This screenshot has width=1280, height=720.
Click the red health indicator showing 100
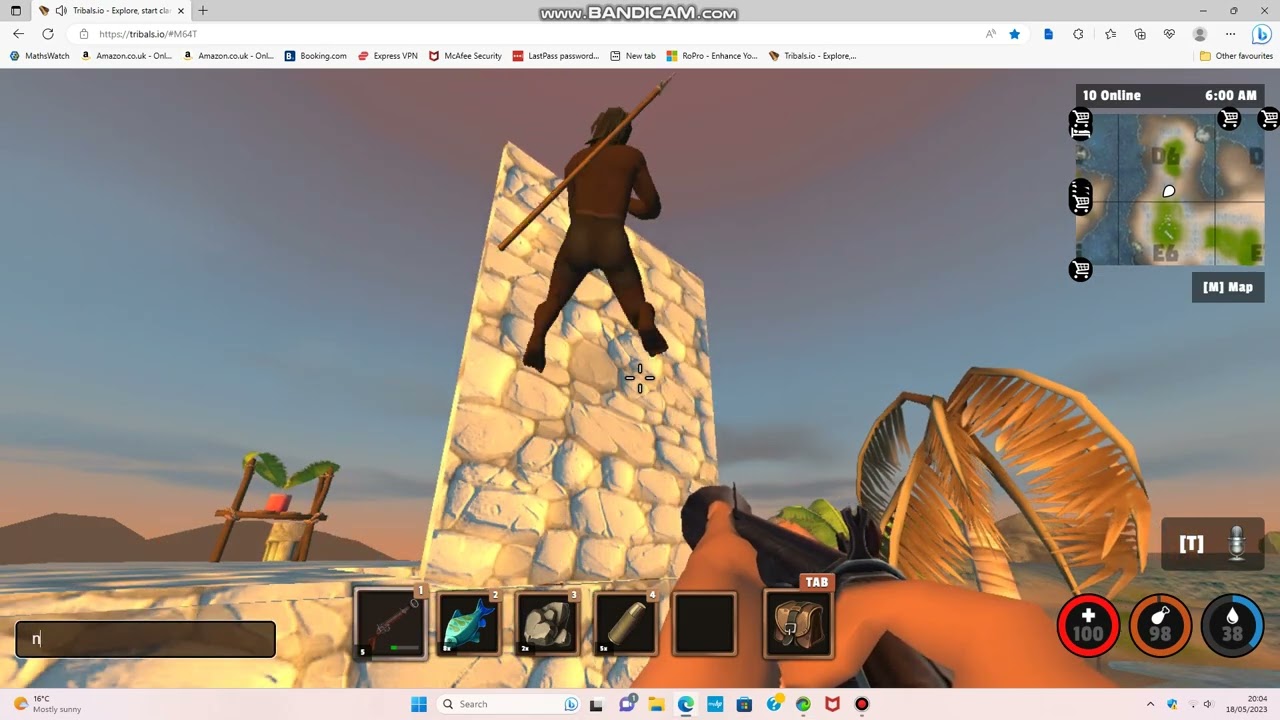[x=1089, y=626]
